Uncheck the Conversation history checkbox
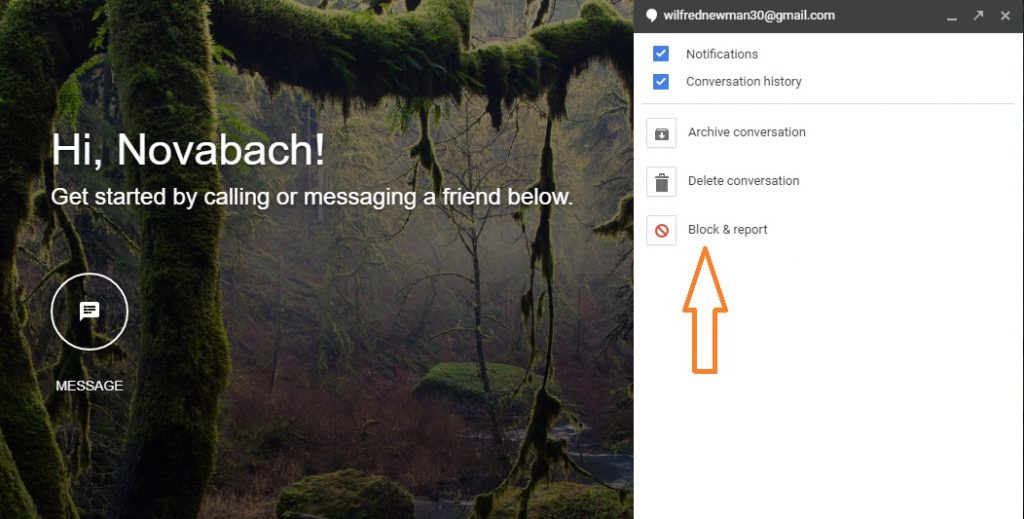Viewport: 1024px width, 519px height. coord(661,82)
